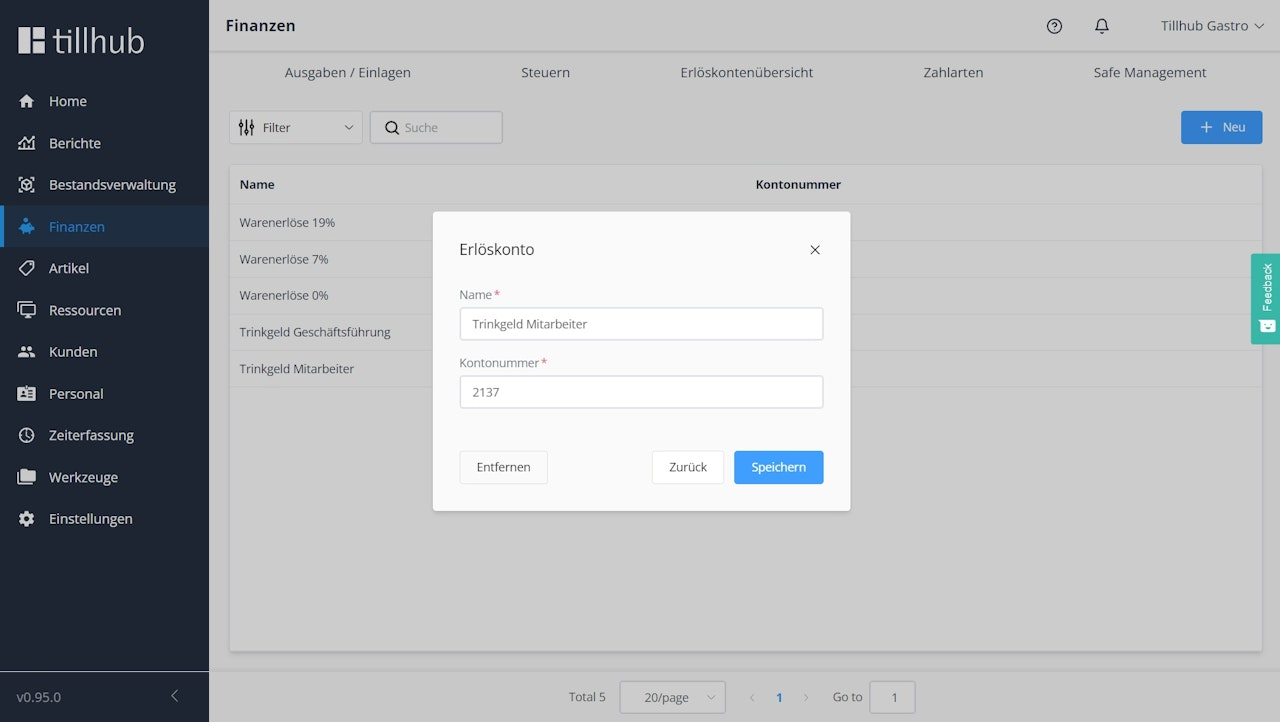Click the Ressourcen monitor icon

pyautogui.click(x=27, y=310)
